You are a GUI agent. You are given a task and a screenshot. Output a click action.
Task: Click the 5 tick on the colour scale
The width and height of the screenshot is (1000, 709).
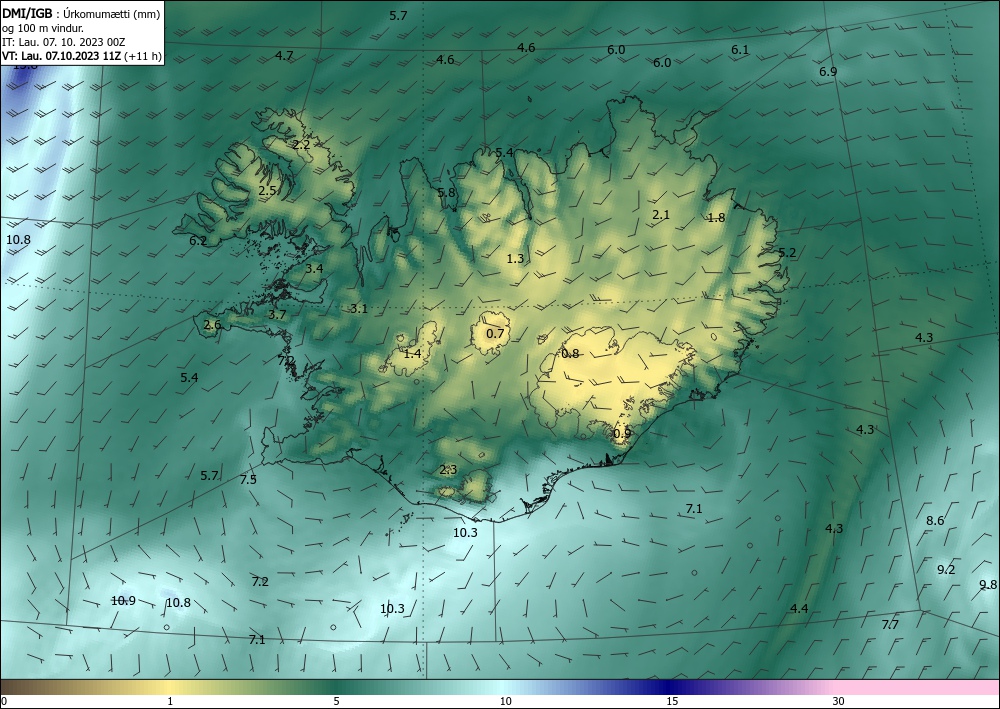click(x=336, y=701)
